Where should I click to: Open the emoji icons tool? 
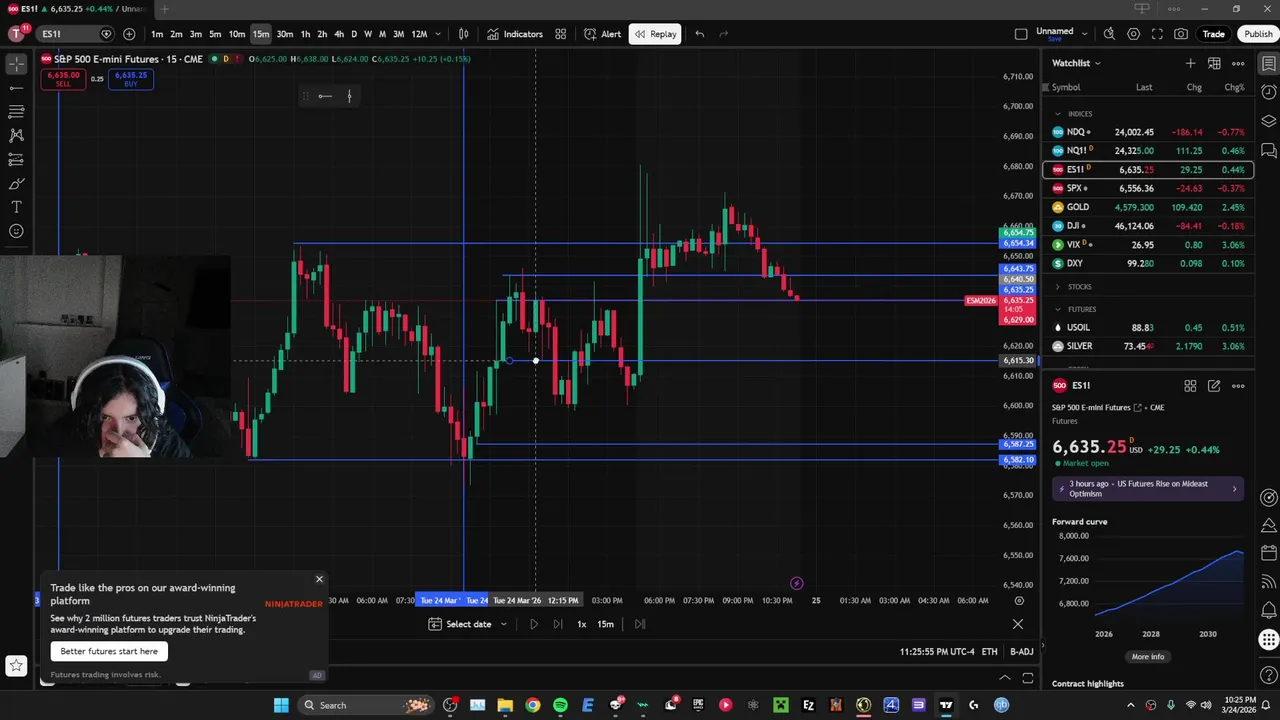[x=16, y=232]
